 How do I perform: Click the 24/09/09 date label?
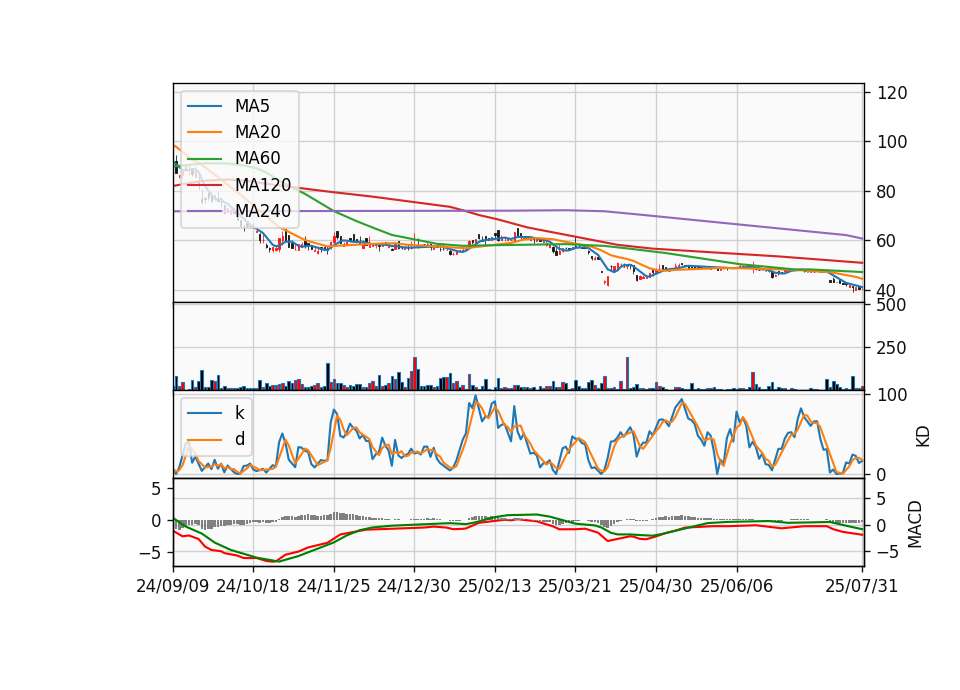pyautogui.click(x=173, y=586)
